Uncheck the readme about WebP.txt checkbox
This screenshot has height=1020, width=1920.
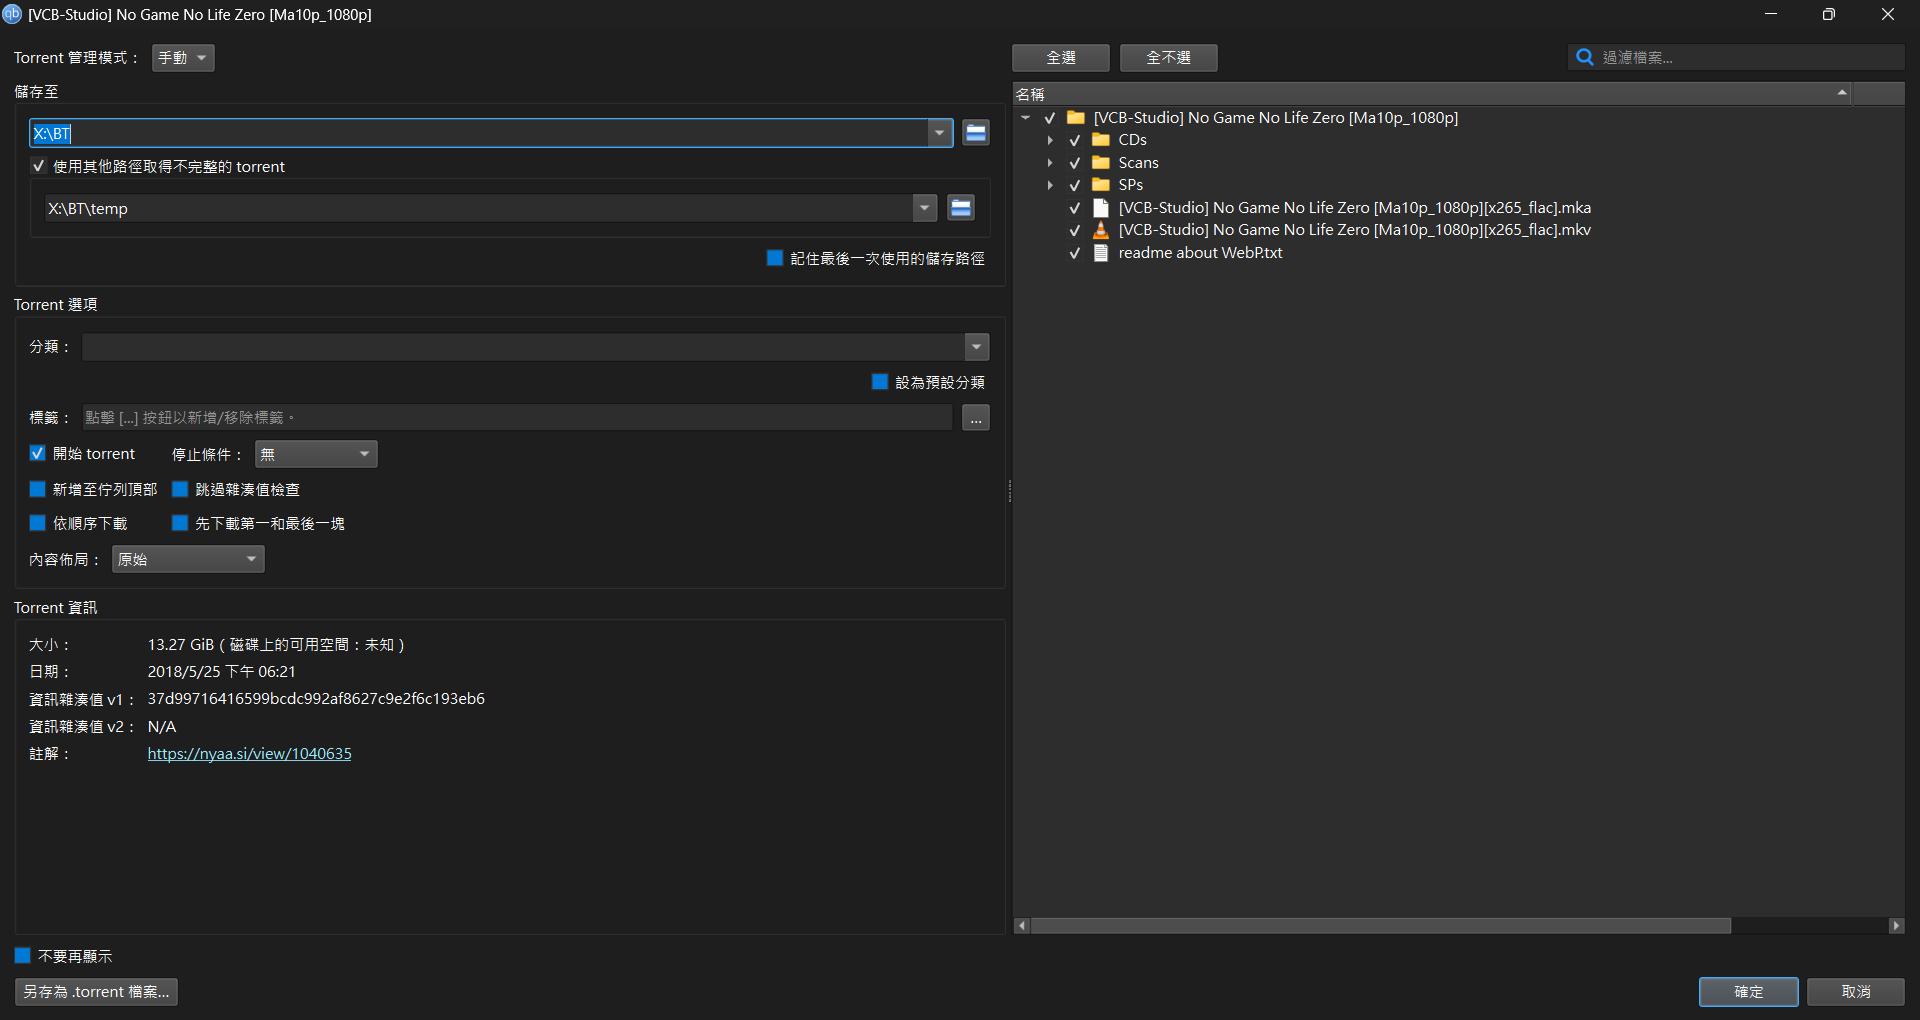[x=1075, y=253]
